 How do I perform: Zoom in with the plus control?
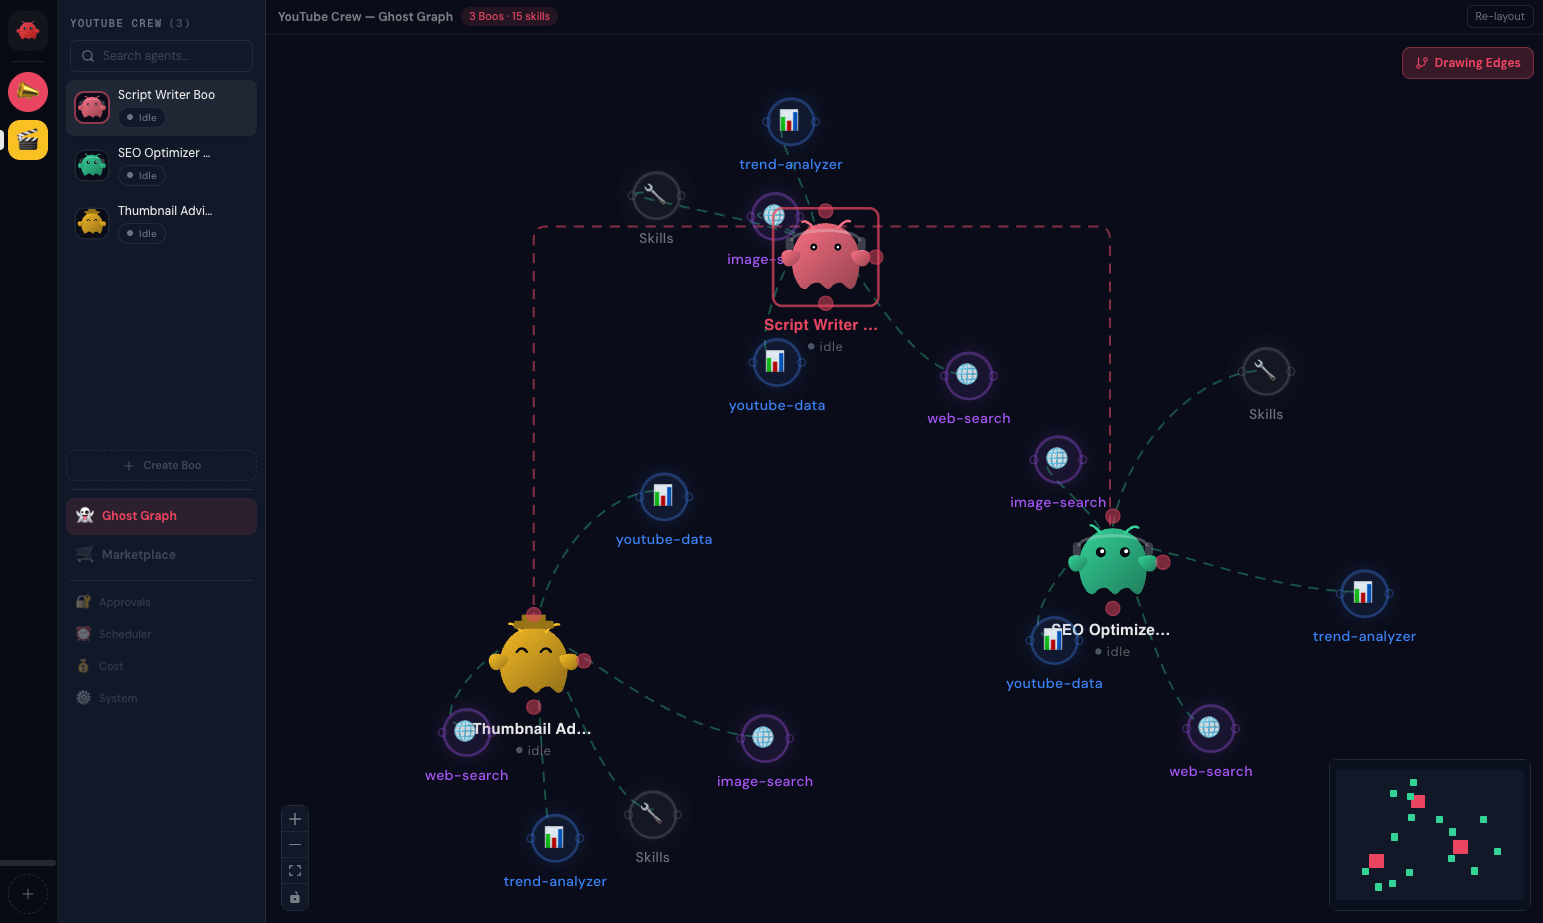295,819
